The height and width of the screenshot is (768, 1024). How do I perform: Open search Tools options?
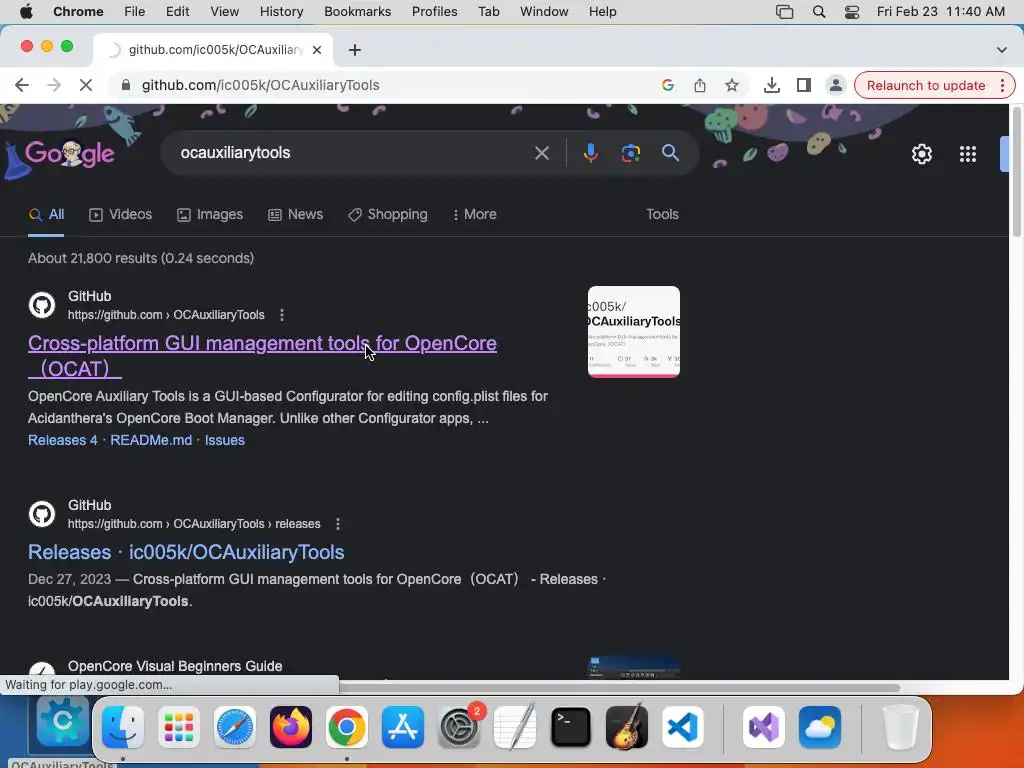click(x=662, y=215)
